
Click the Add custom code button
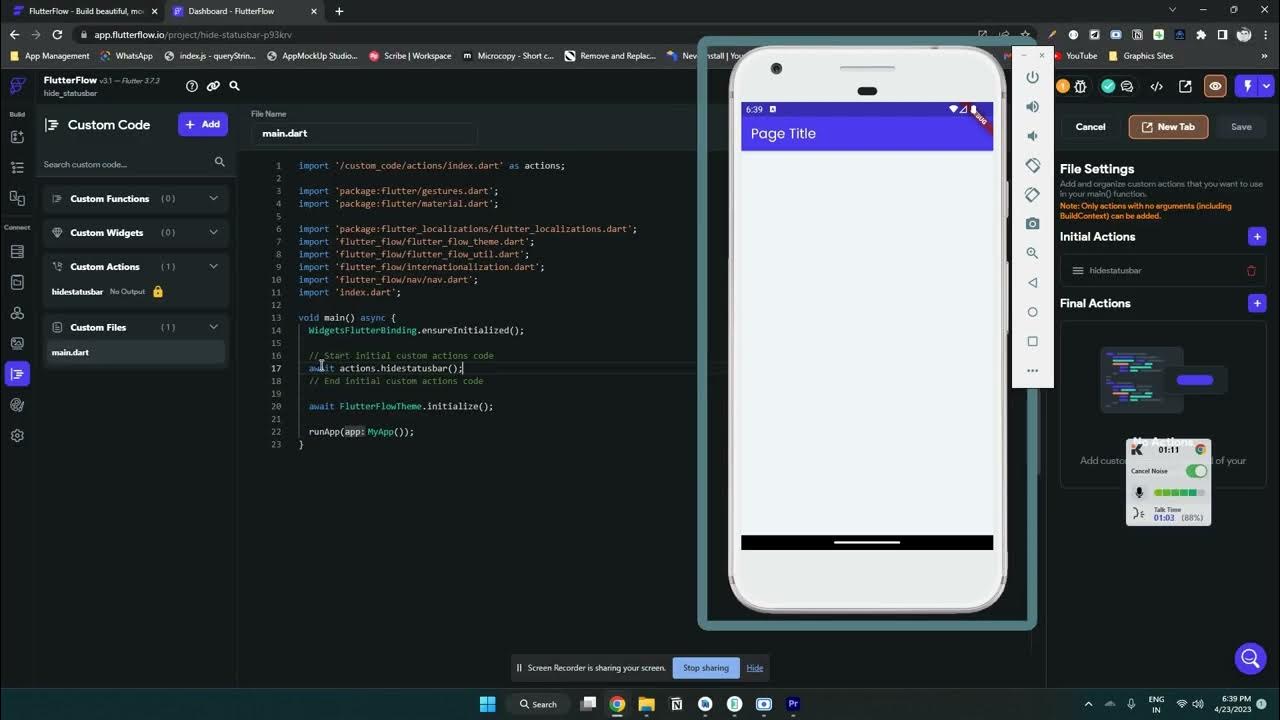[203, 125]
